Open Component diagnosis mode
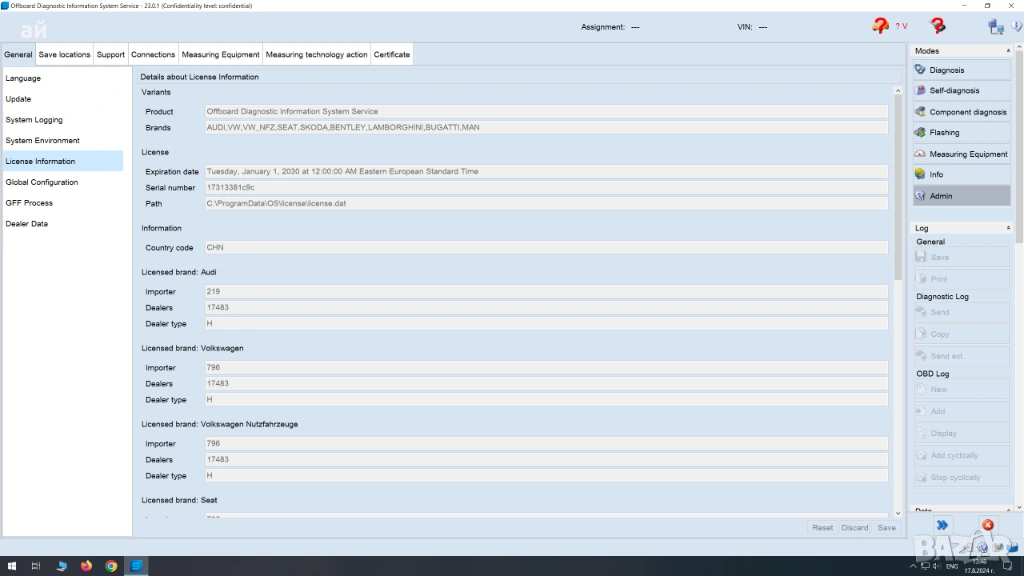 (960, 112)
